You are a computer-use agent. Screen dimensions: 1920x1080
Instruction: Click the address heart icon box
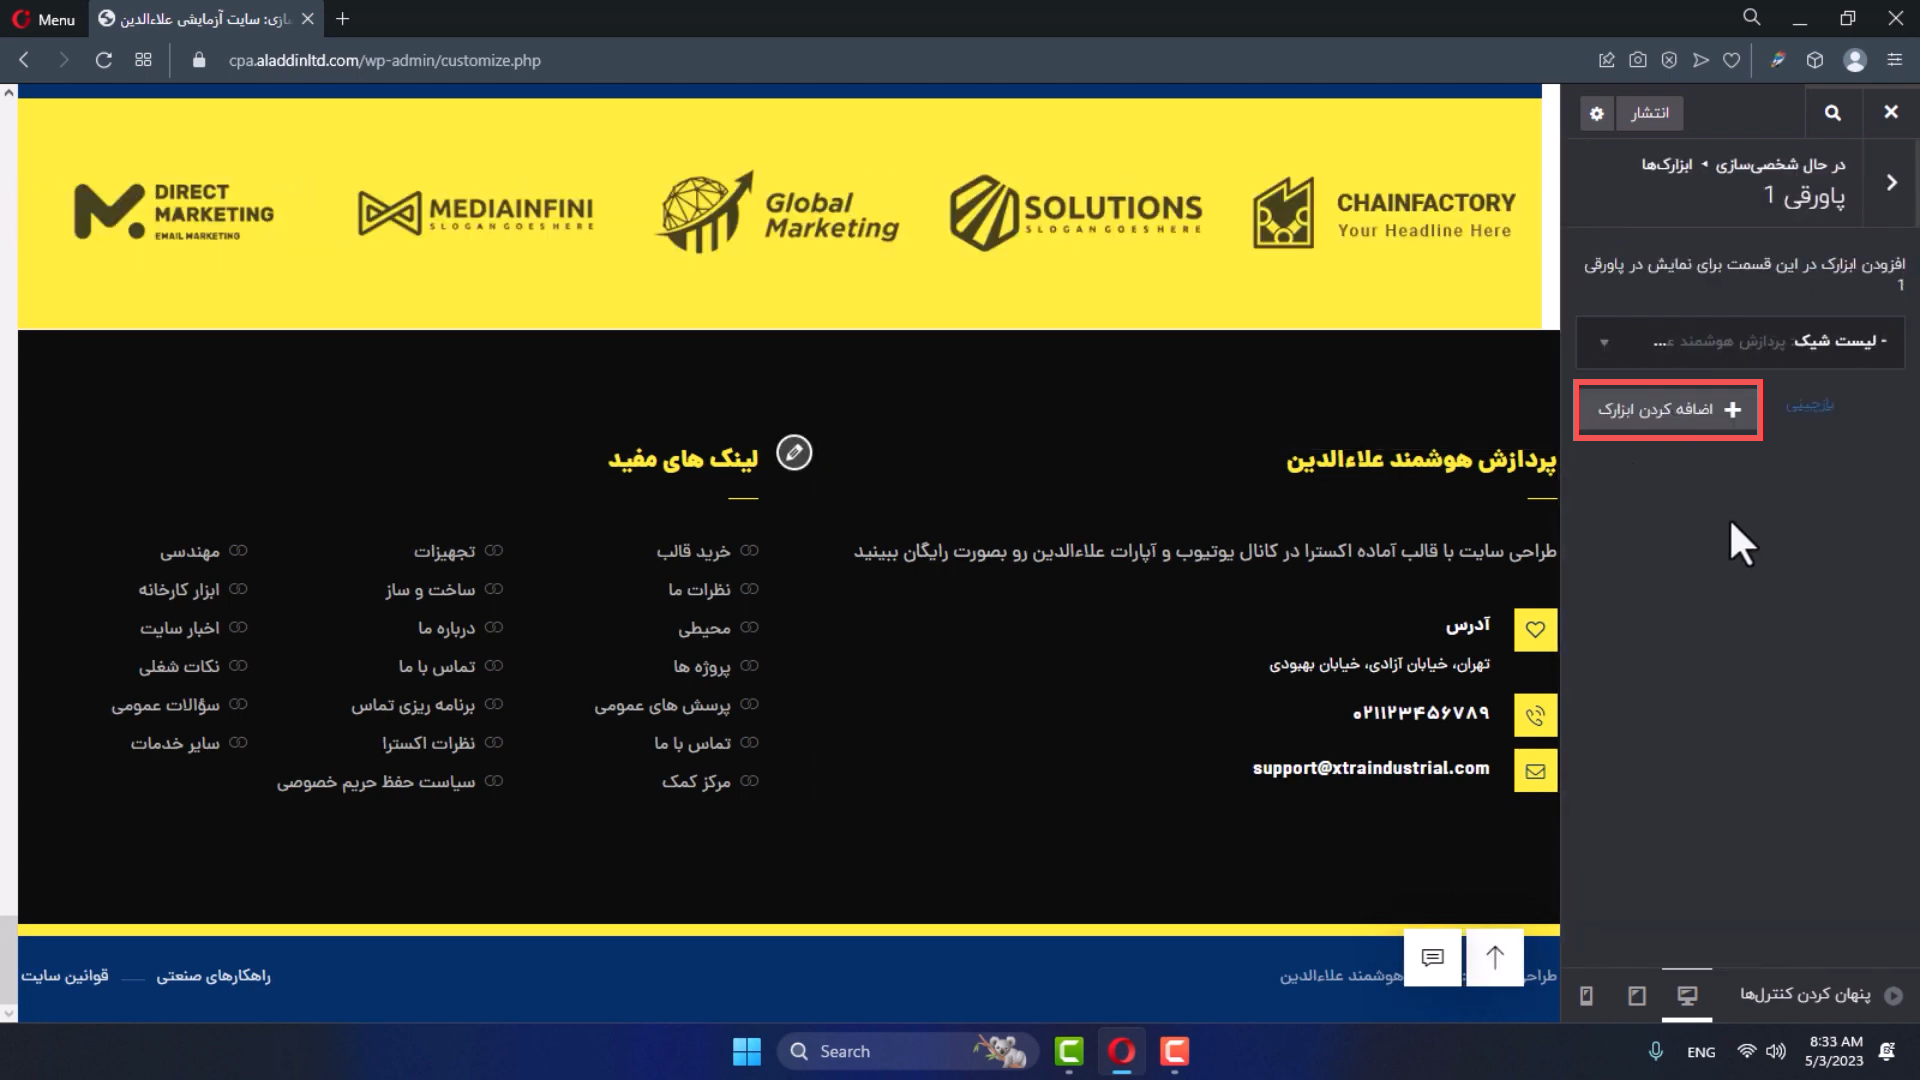(x=1535, y=630)
